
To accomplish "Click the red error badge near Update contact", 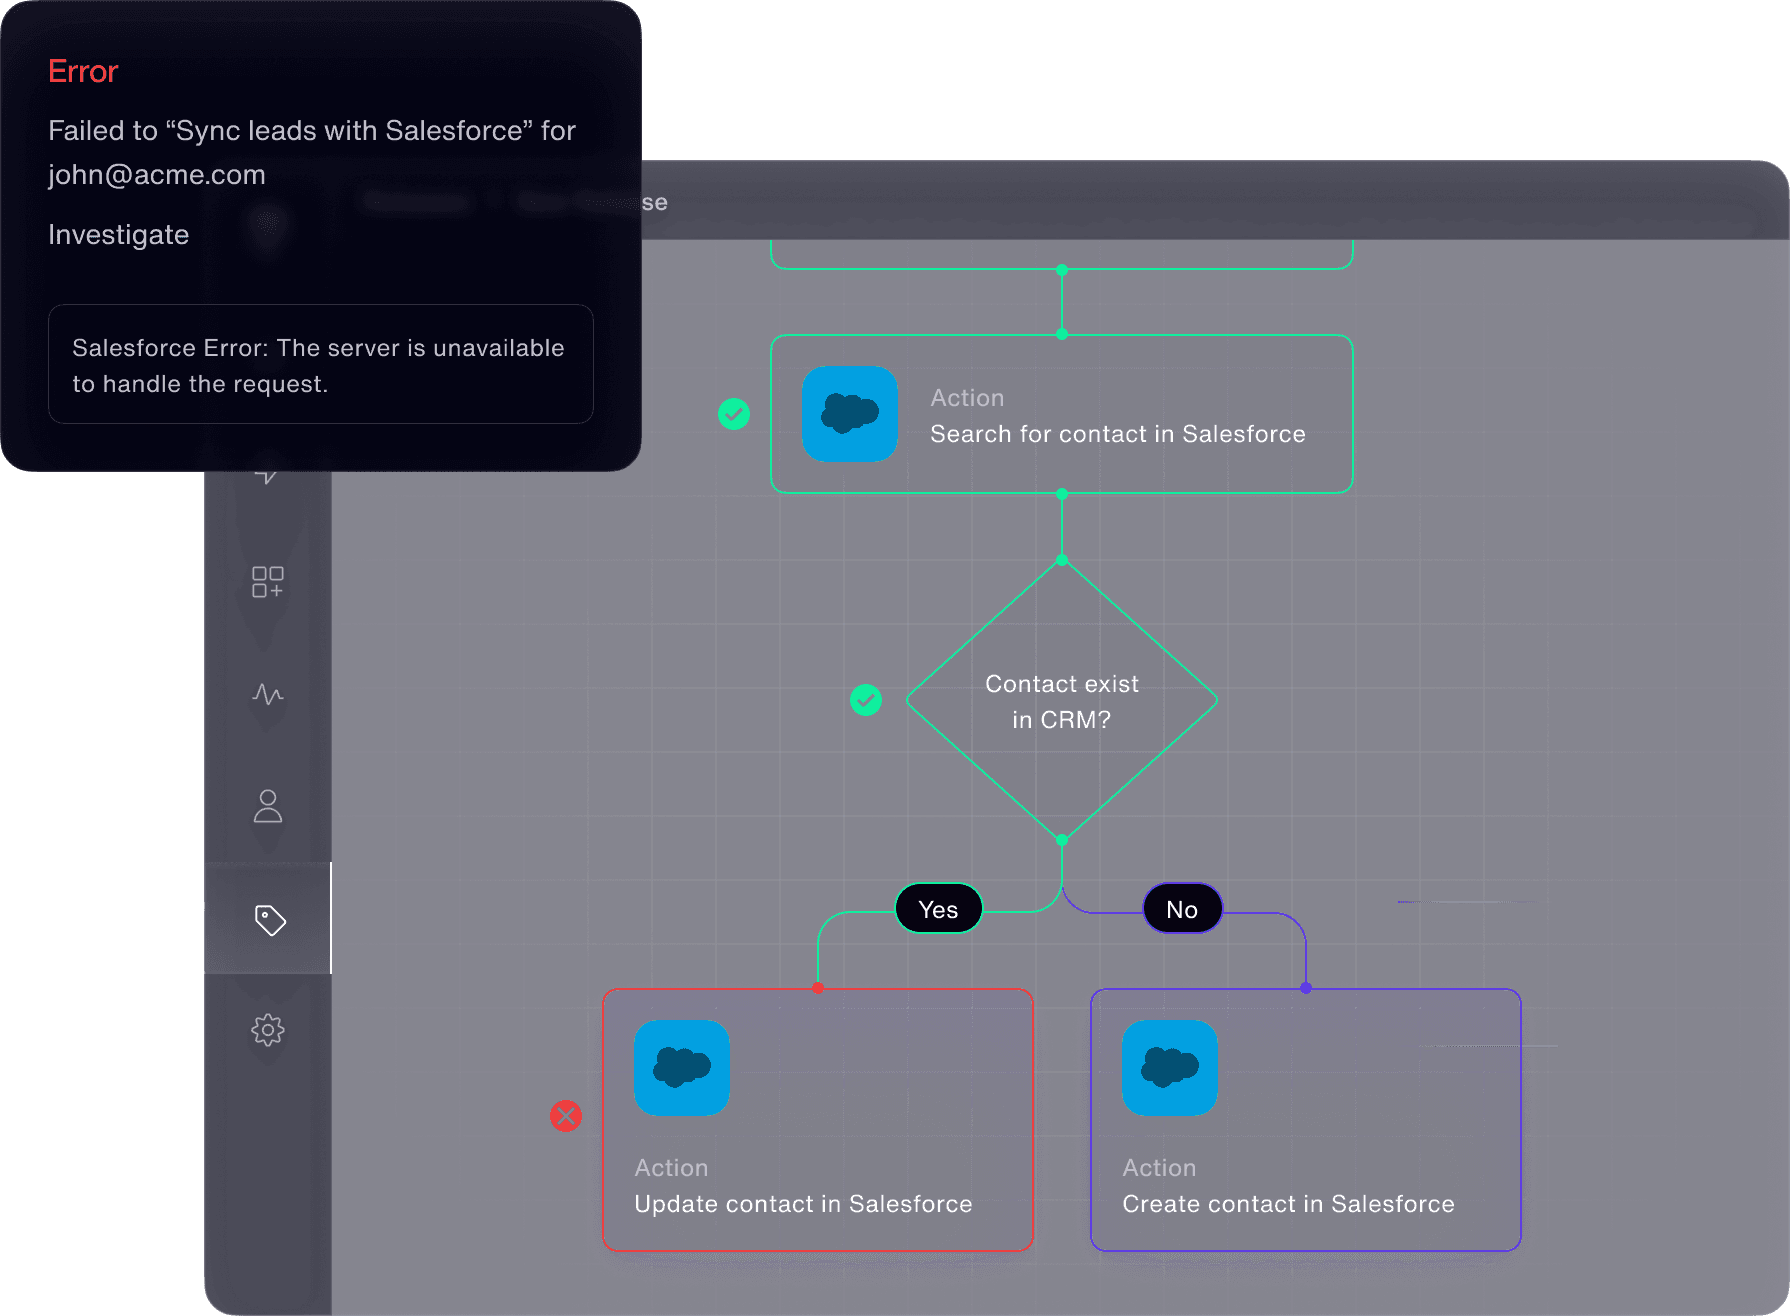I will (x=566, y=1115).
